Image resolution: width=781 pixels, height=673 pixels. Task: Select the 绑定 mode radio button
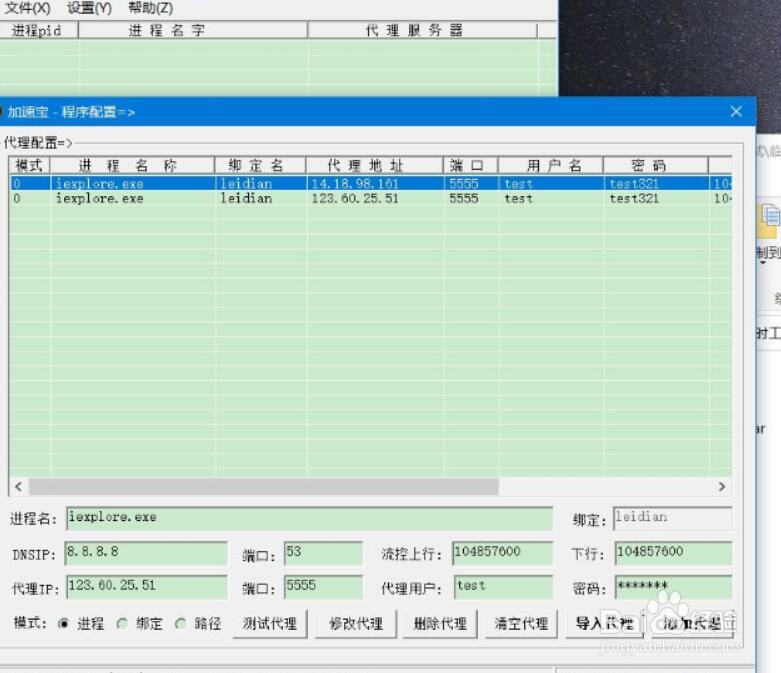pos(122,623)
